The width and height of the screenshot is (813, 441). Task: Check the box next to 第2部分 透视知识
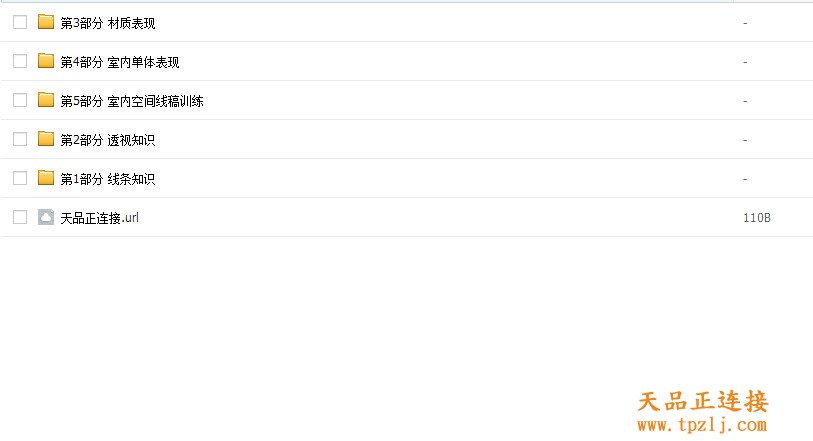pos(20,139)
